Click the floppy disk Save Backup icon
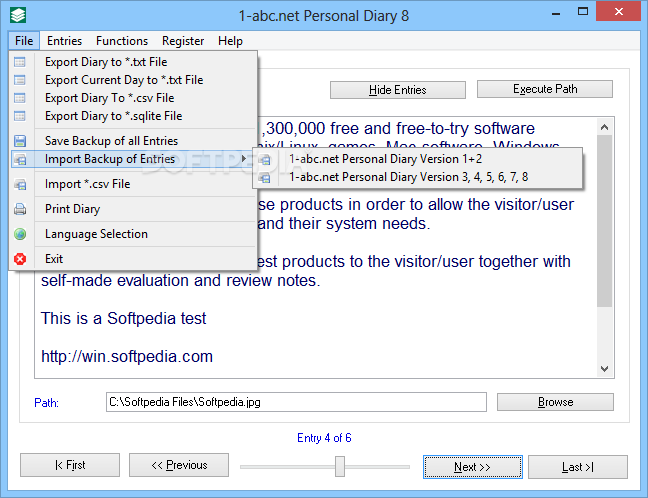The image size is (648, 498). pyautogui.click(x=20, y=141)
